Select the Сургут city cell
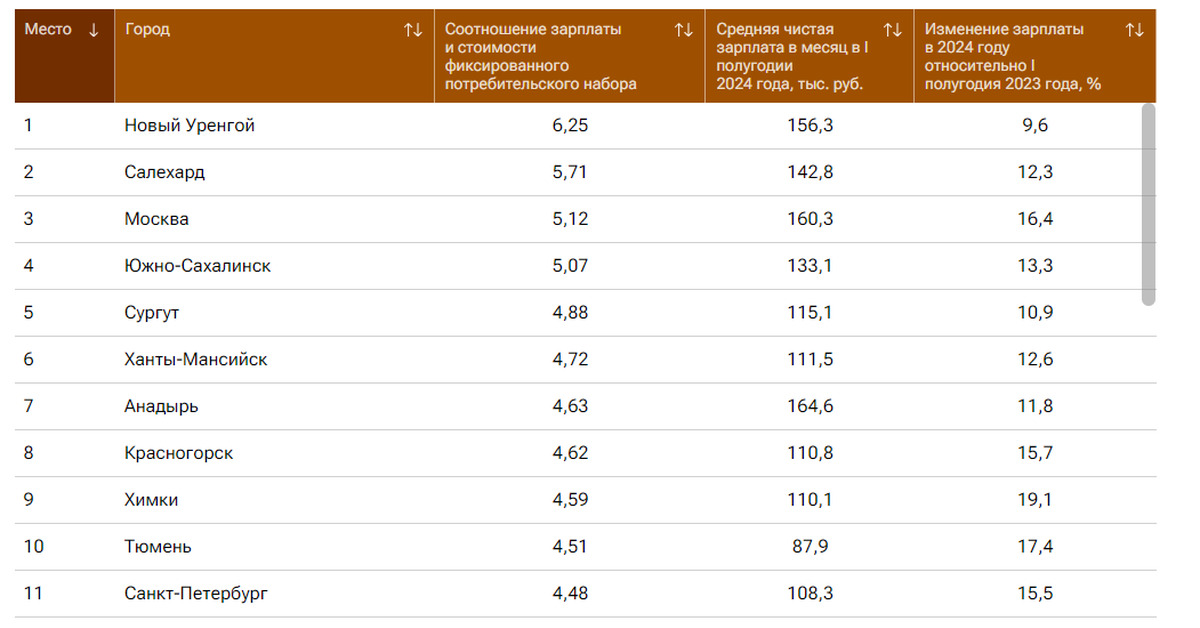 pyautogui.click(x=152, y=313)
